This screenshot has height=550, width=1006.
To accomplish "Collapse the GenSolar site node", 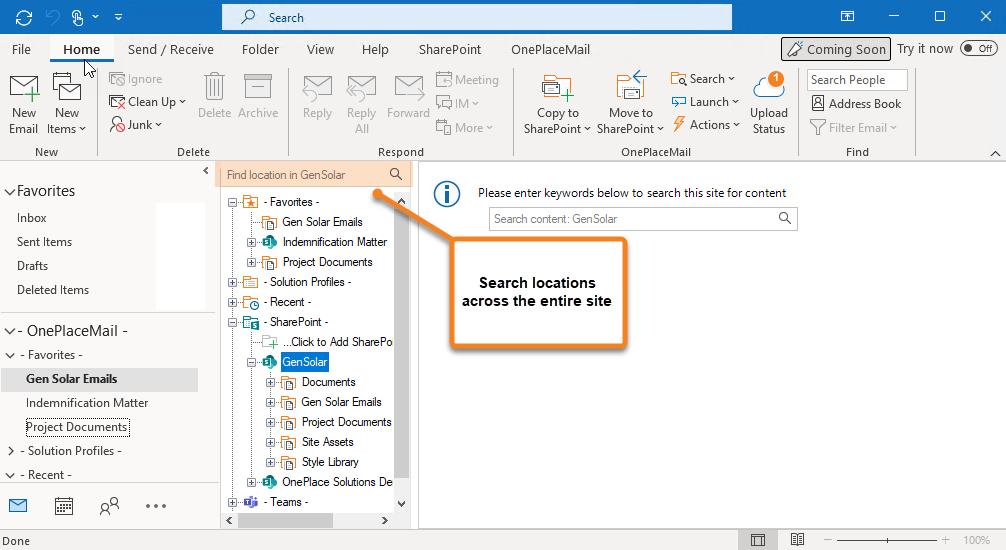I will 252,363.
